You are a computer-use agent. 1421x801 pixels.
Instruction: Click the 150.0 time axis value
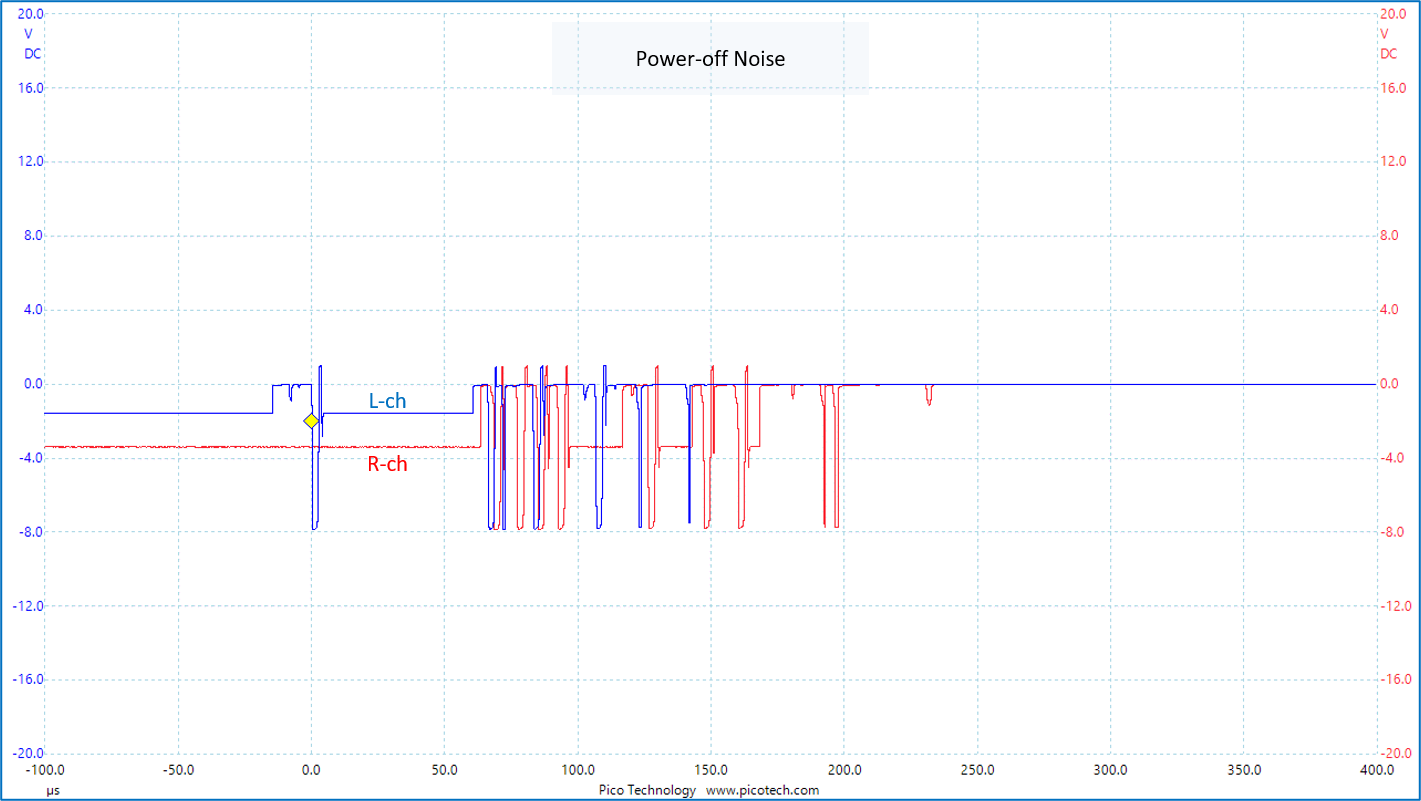pos(711,771)
